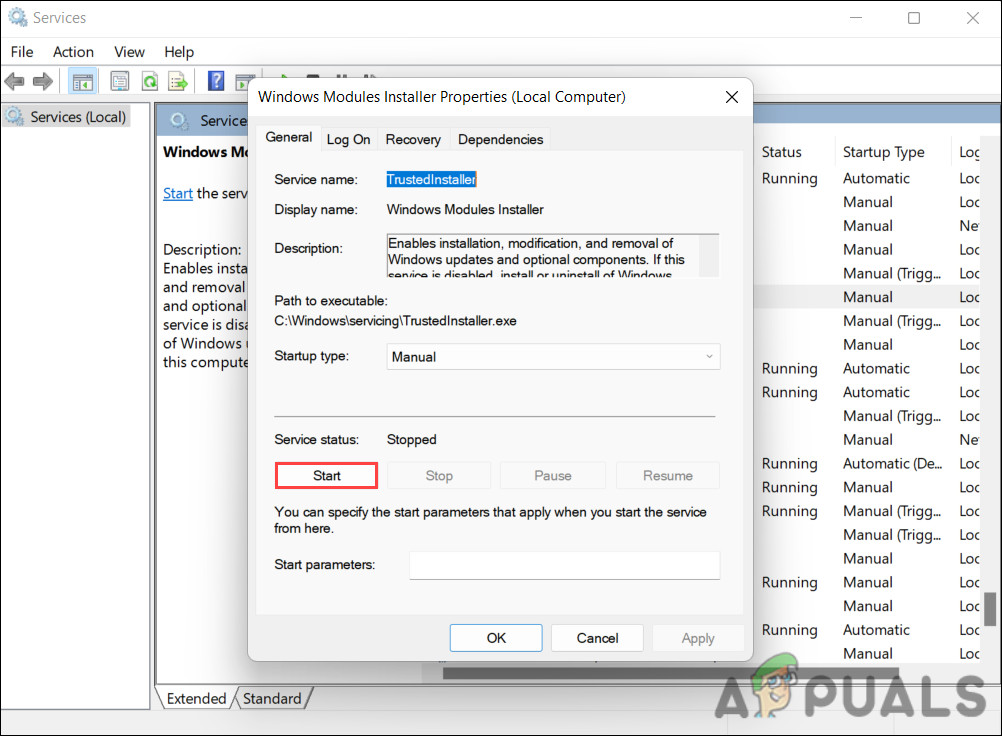
Task: Click the Refresh toolbar icon
Action: point(150,82)
